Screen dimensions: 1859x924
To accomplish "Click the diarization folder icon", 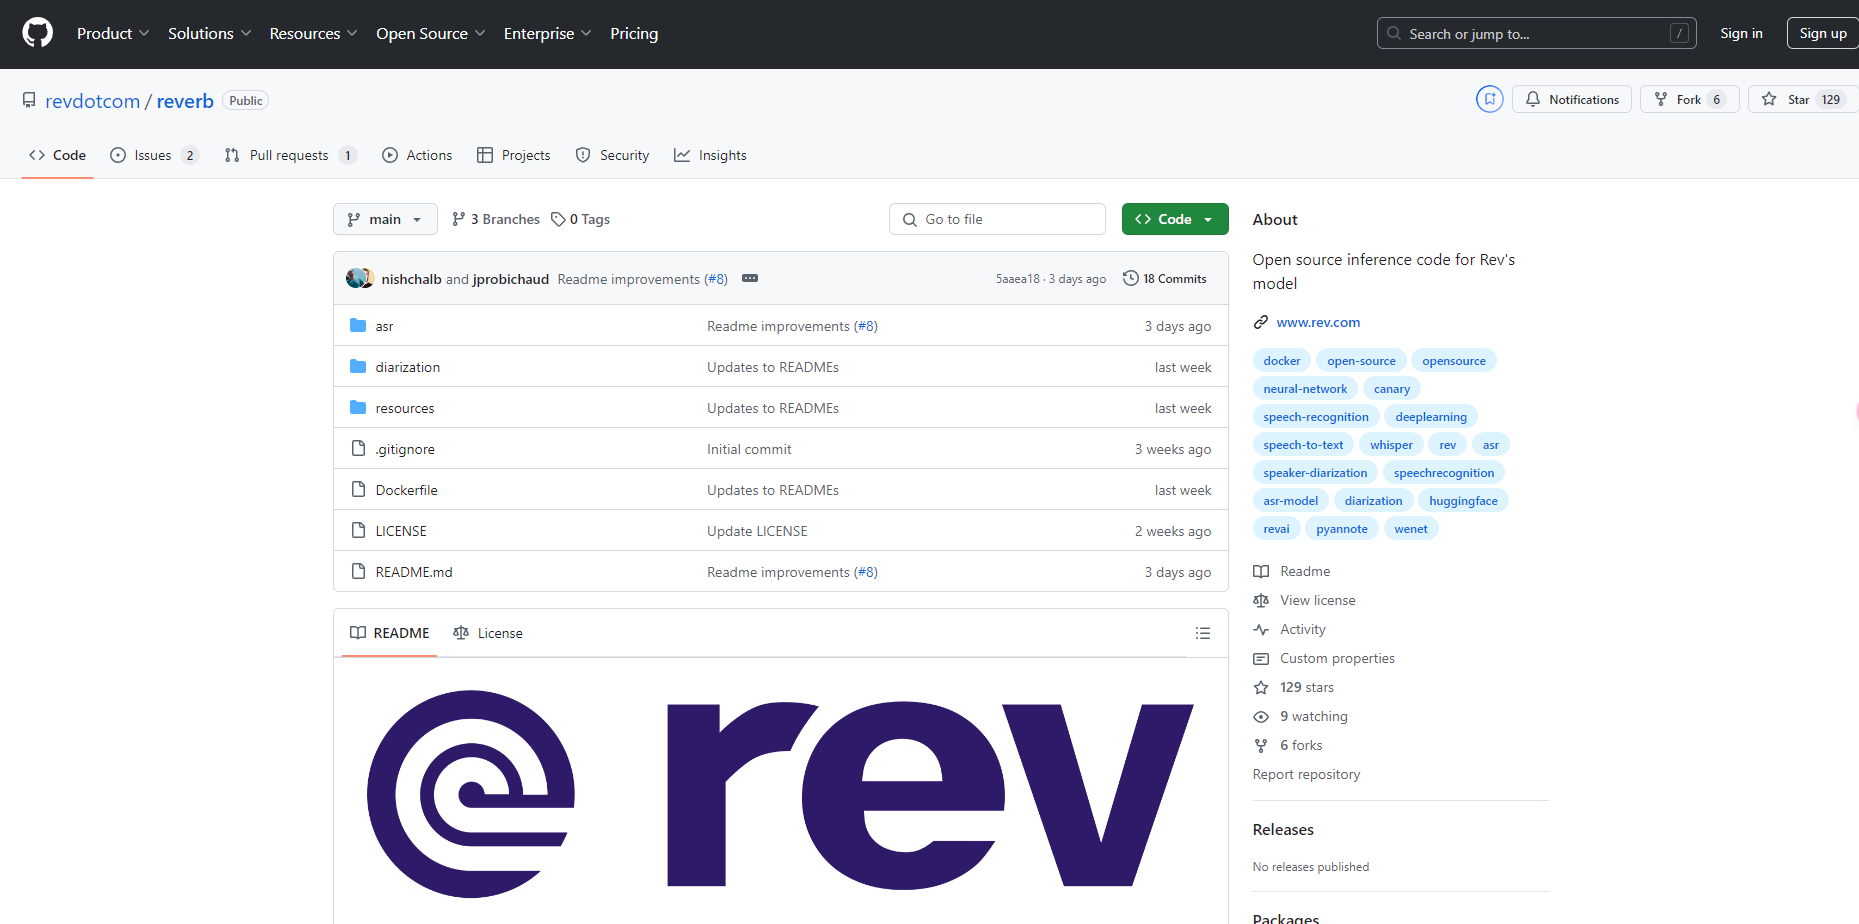I will [x=358, y=366].
